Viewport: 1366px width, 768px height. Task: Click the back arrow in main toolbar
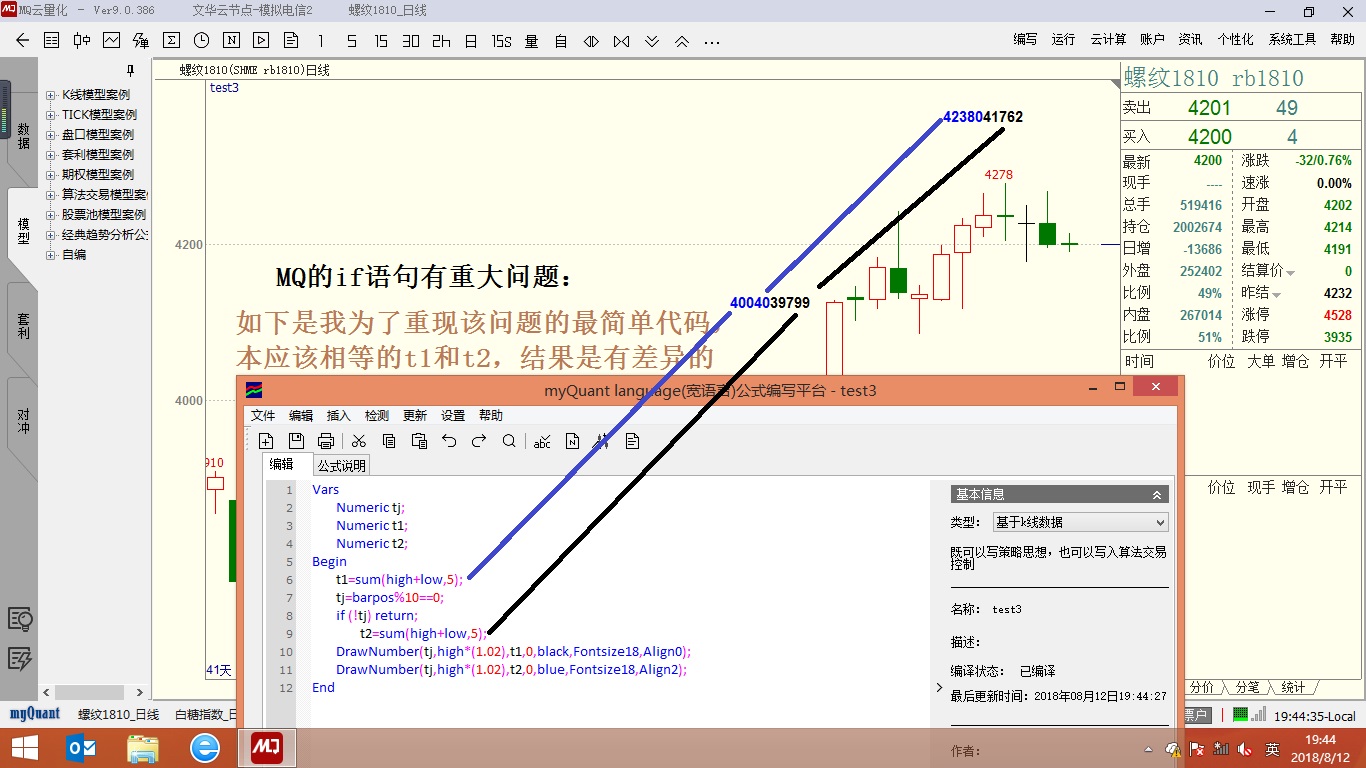(22, 41)
